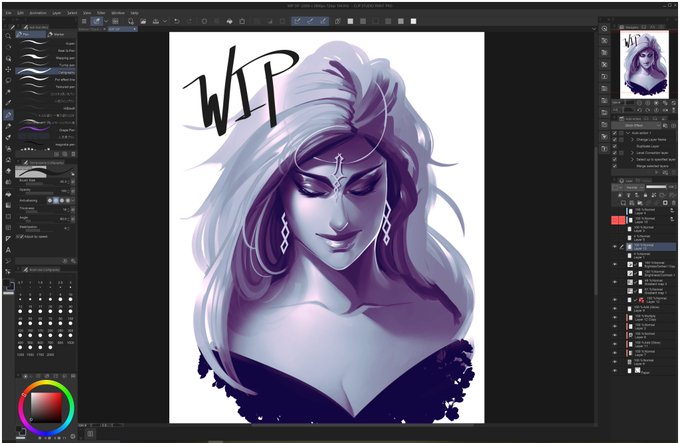Click the Fill icon in command bar
680x443 pixels.
[229, 21]
